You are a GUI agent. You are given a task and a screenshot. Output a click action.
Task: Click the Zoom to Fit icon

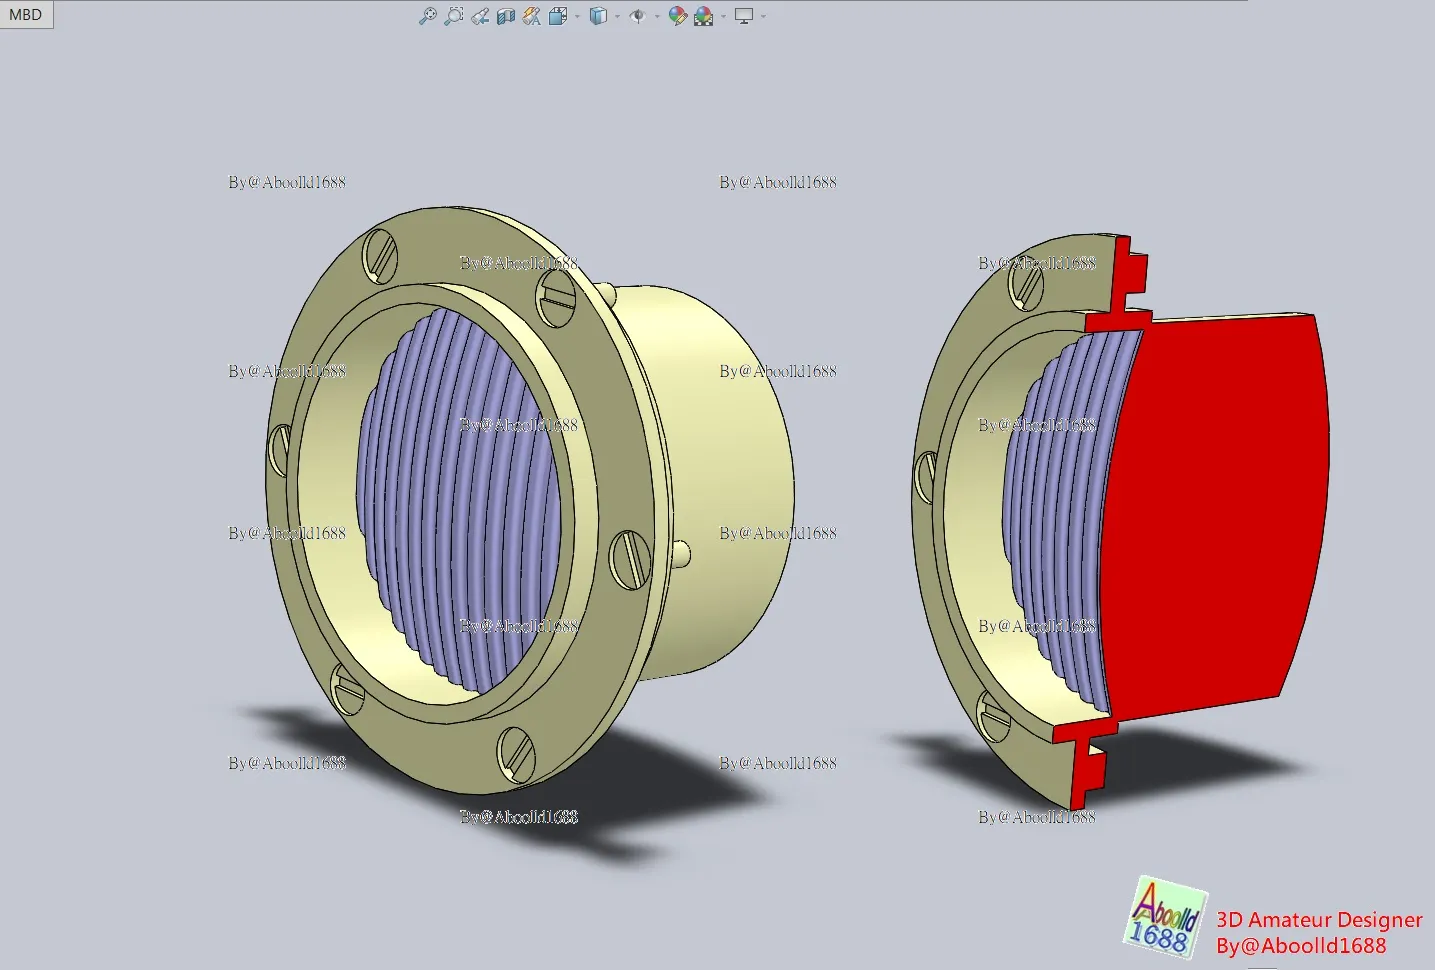coord(427,16)
